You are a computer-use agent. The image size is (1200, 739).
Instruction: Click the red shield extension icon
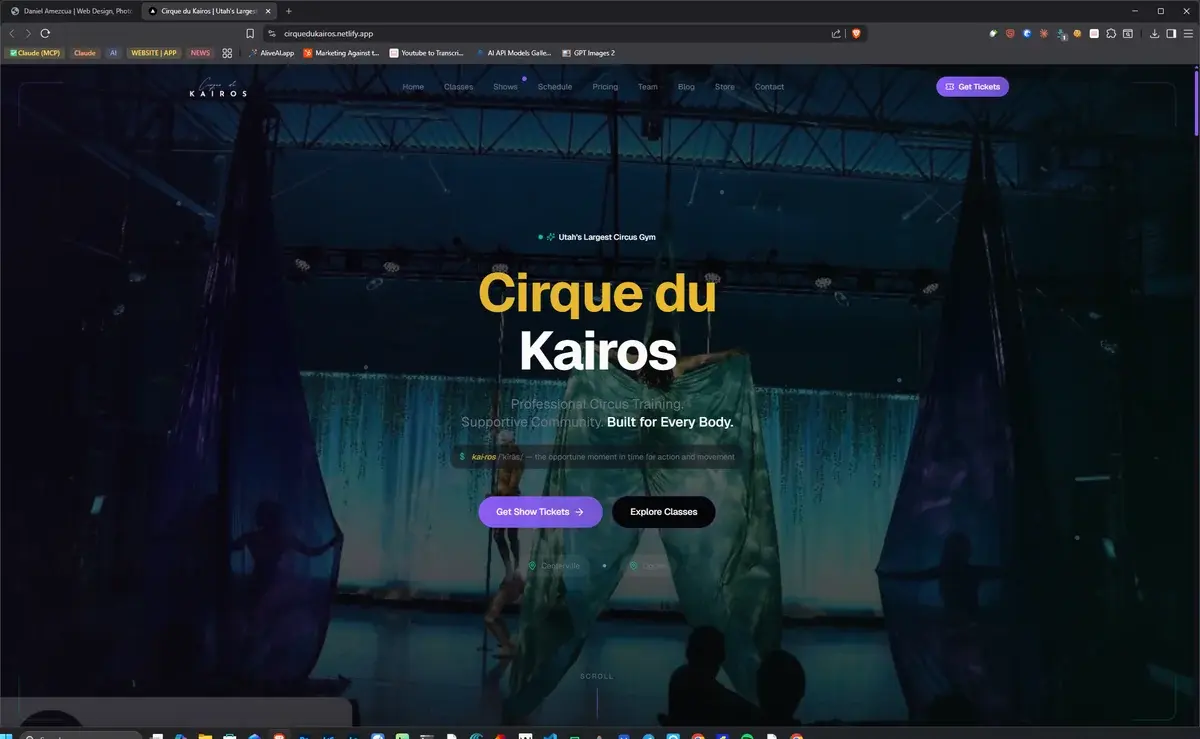[x=1010, y=33]
